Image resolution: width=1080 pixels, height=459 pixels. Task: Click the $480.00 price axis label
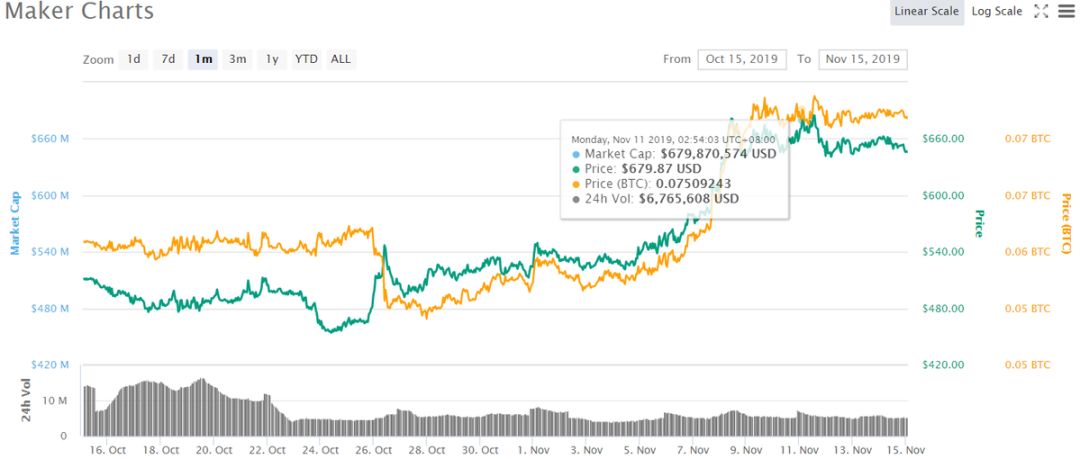click(943, 309)
